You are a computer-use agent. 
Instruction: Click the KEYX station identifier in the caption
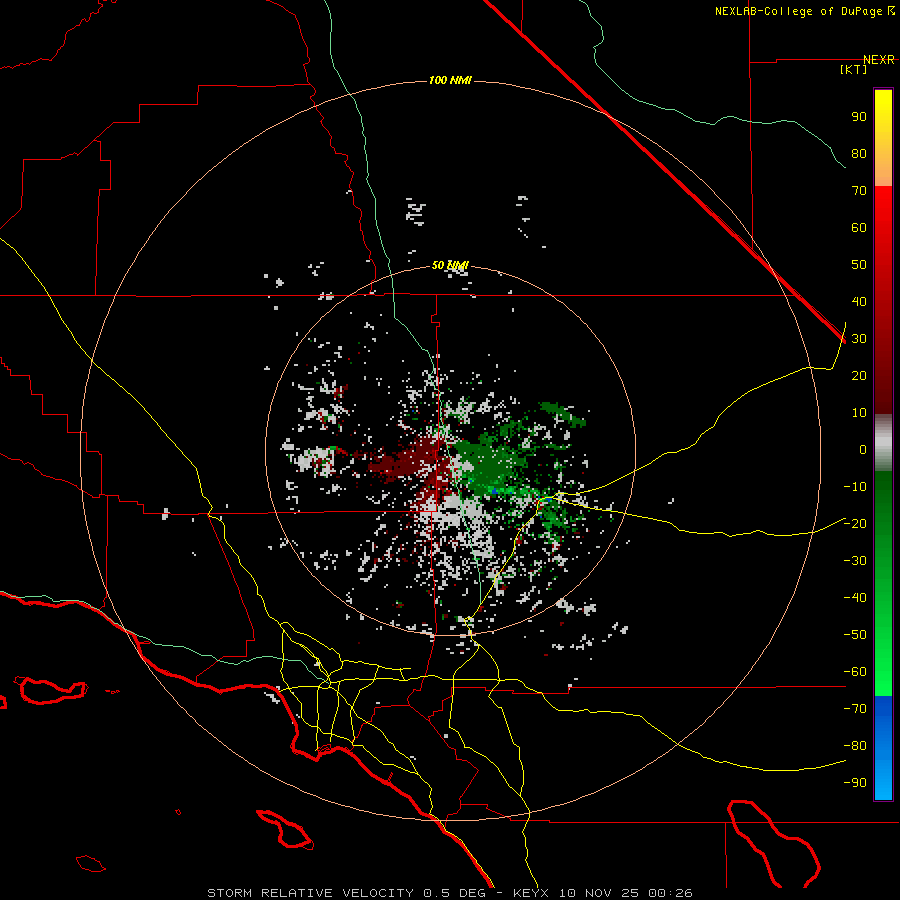531,893
